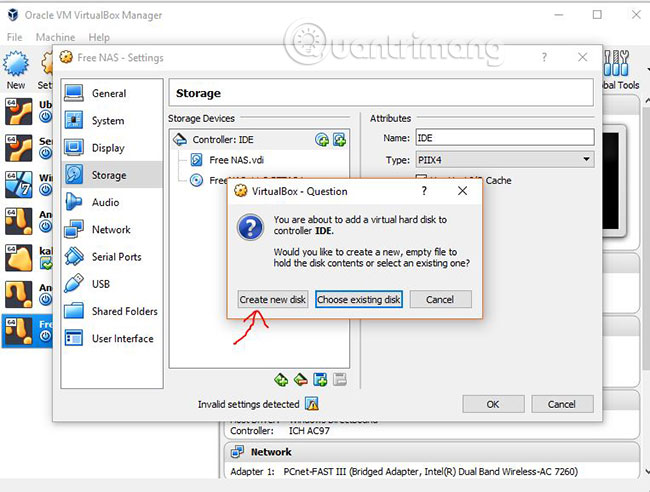Open the PIIX4 Type dropdown
Image resolution: width=650 pixels, height=492 pixels.
coord(505,160)
